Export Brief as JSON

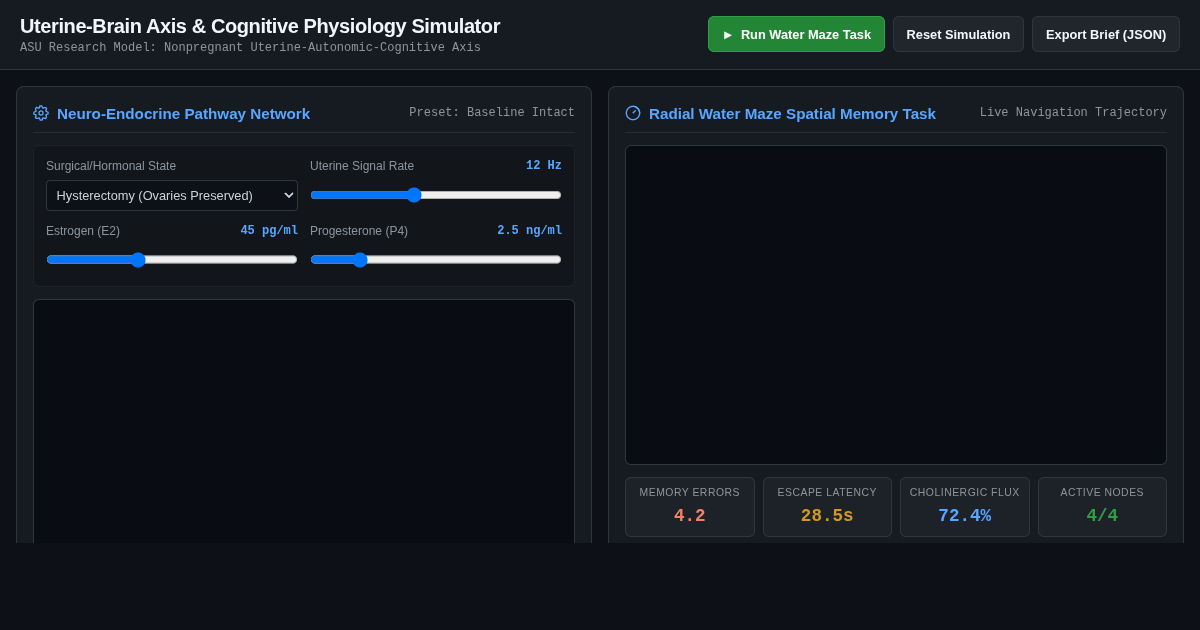click(1106, 34)
